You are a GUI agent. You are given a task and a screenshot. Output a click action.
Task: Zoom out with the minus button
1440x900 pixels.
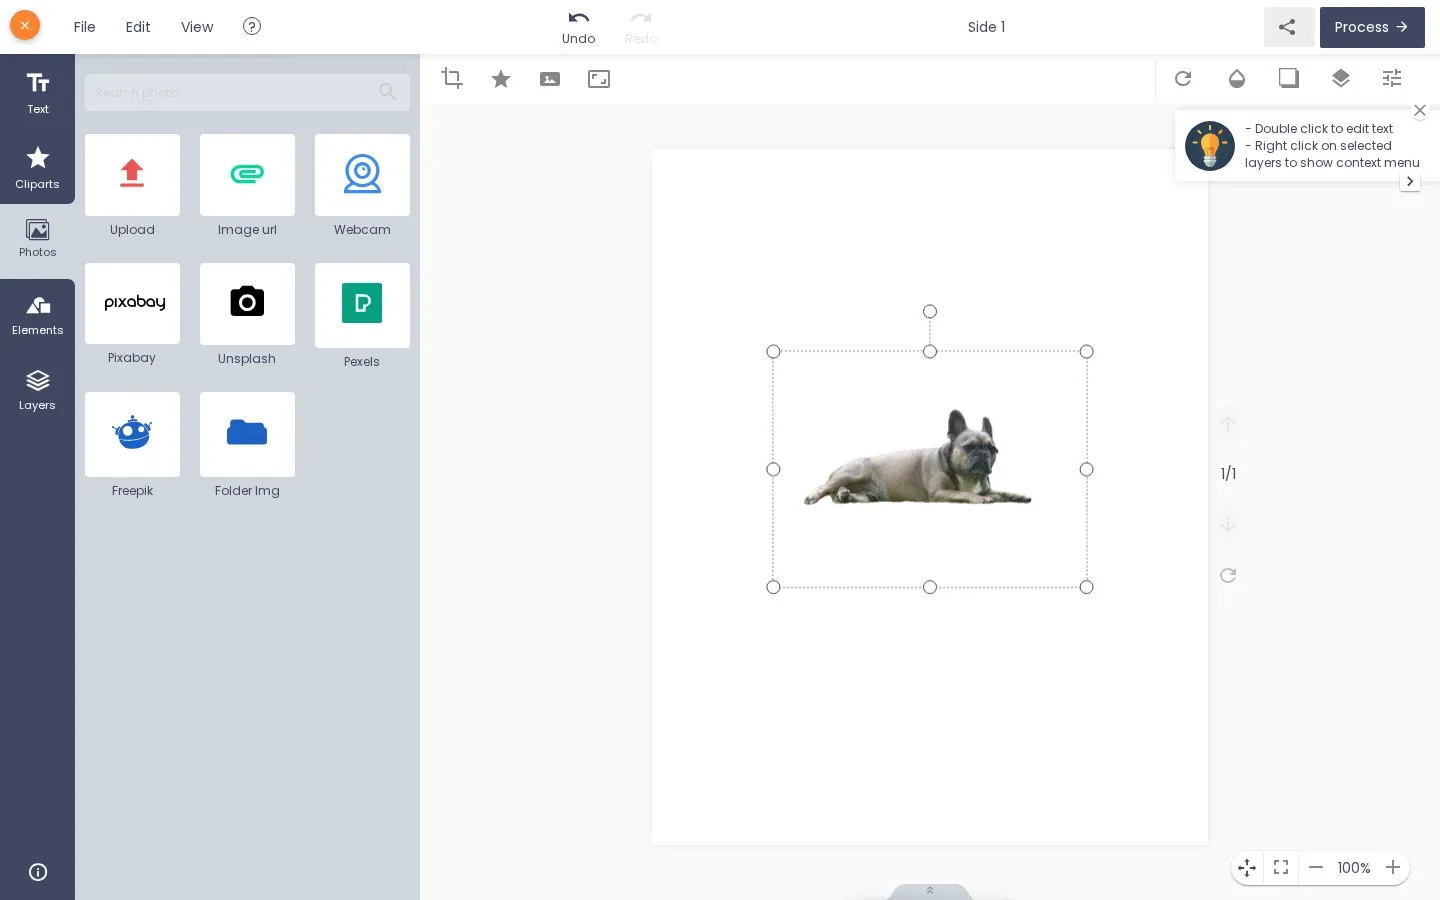[x=1316, y=868]
